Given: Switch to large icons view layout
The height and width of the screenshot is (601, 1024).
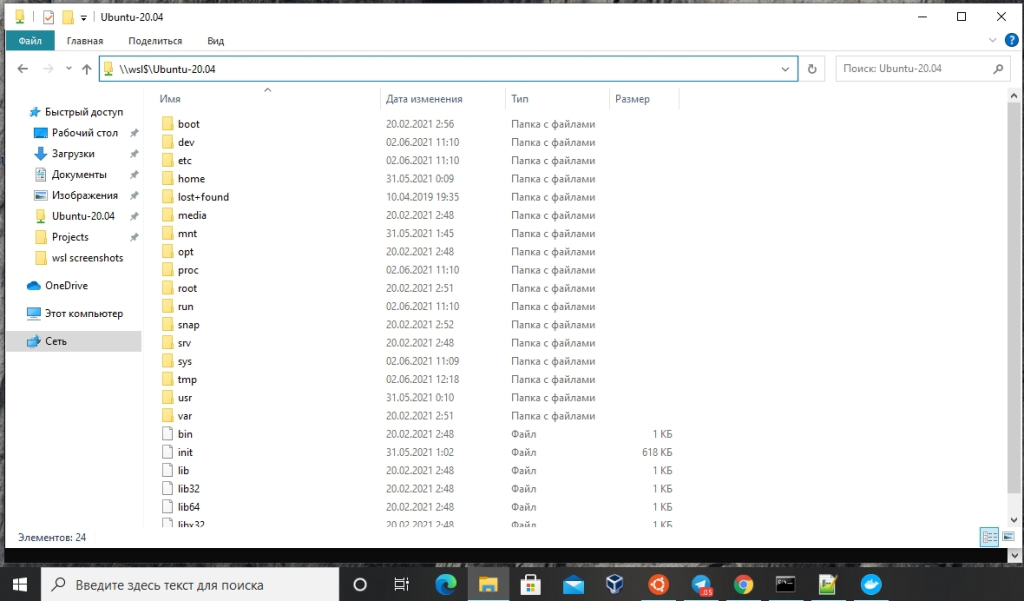Looking at the screenshot, I should click(x=1008, y=537).
